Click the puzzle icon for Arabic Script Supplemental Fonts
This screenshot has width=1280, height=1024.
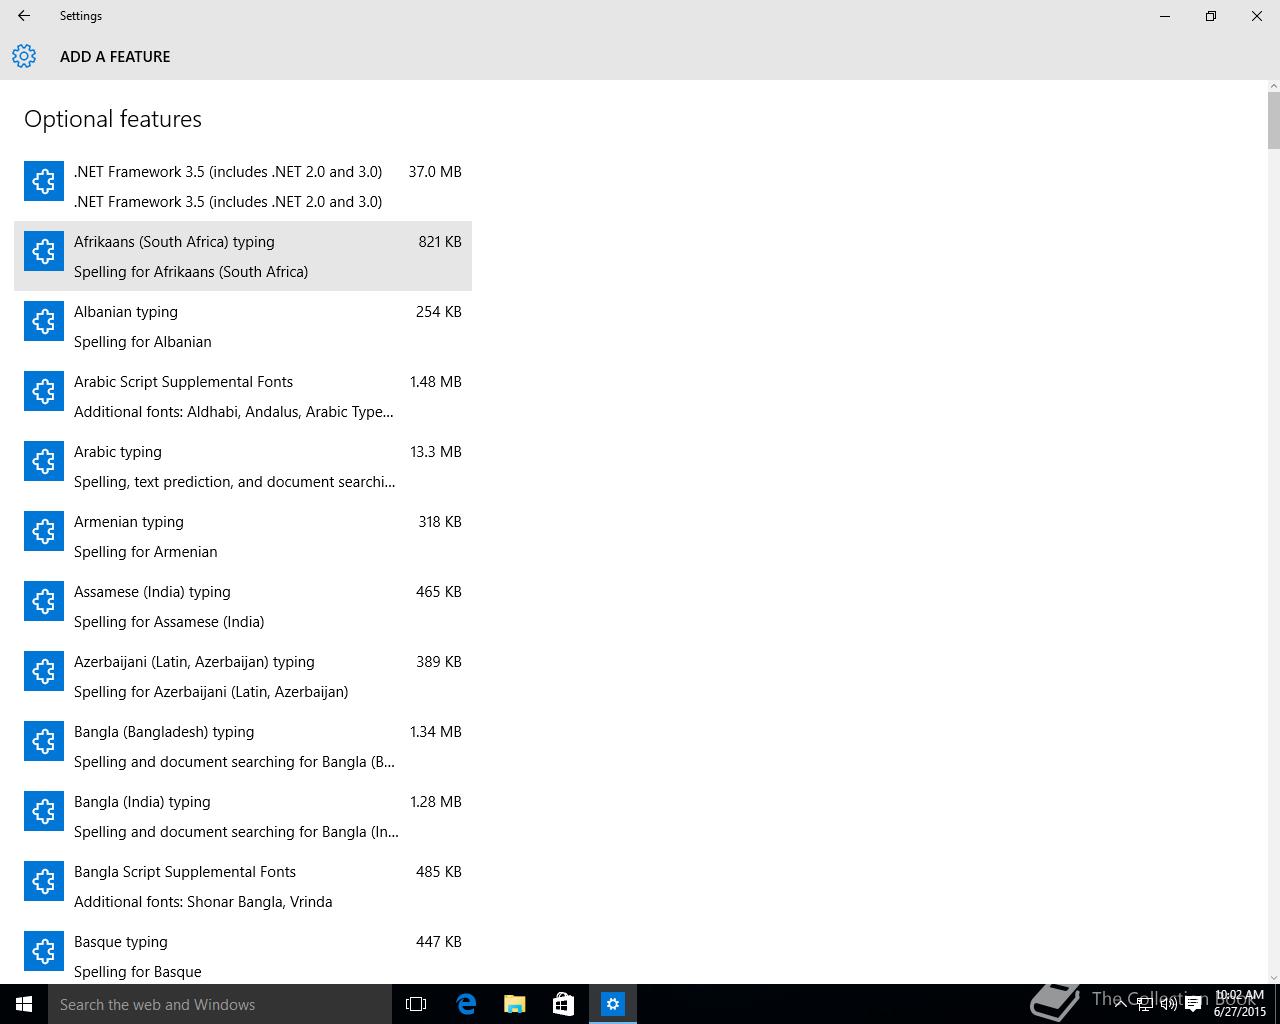(x=44, y=391)
